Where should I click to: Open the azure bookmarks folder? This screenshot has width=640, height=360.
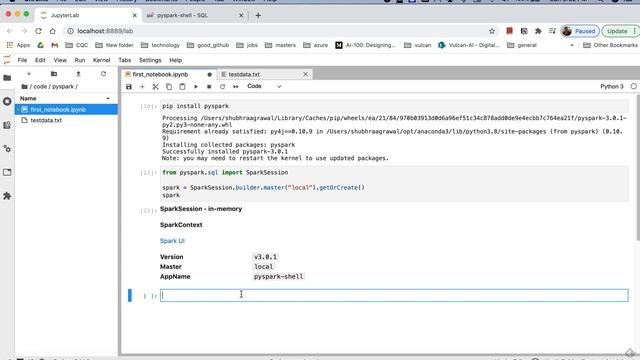point(316,45)
